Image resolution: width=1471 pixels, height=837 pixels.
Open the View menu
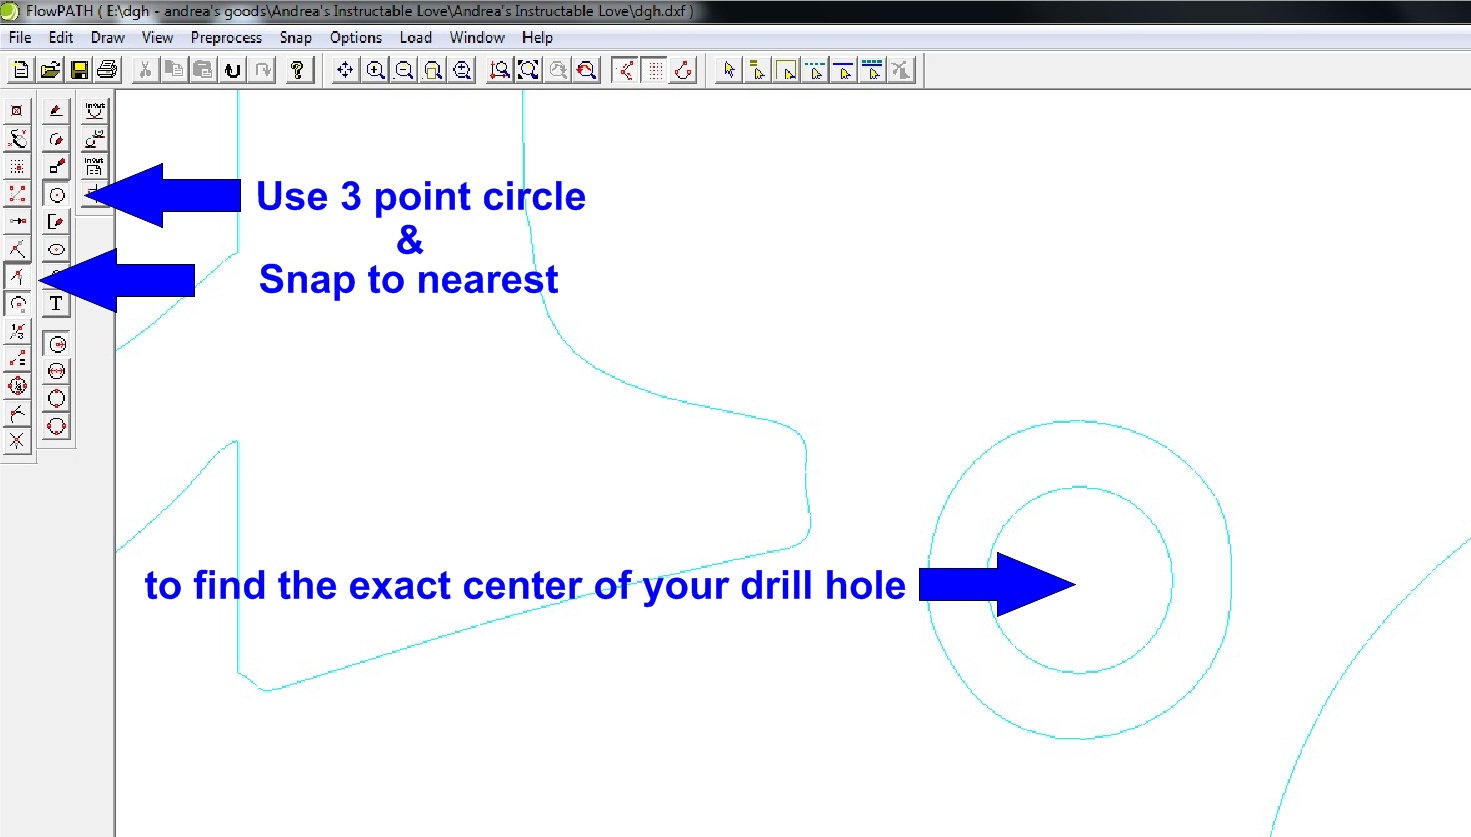click(x=157, y=37)
